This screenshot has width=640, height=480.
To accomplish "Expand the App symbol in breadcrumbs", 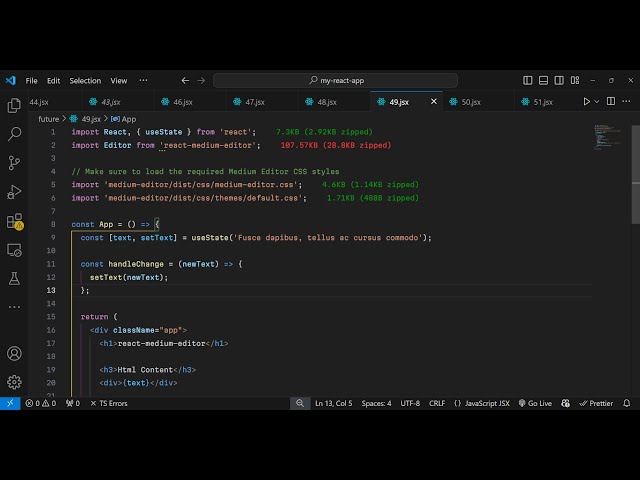I will tap(124, 118).
